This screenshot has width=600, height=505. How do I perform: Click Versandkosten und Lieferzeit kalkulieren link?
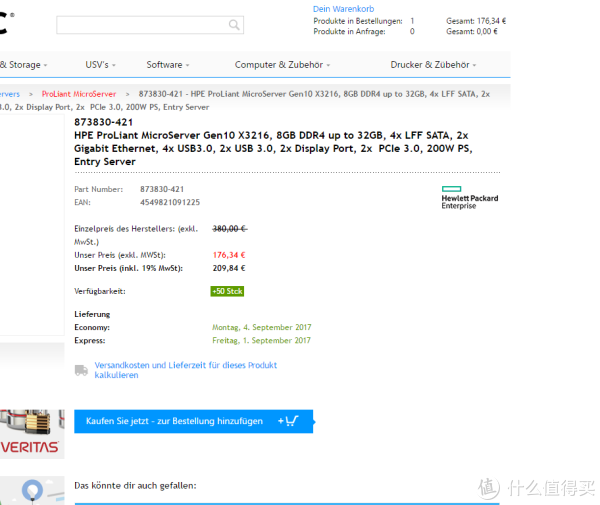(x=186, y=370)
